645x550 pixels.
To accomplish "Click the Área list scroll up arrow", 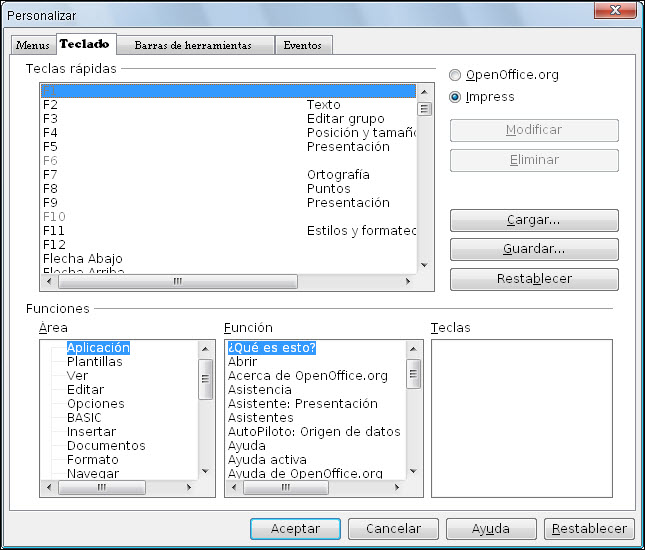I will (205, 349).
